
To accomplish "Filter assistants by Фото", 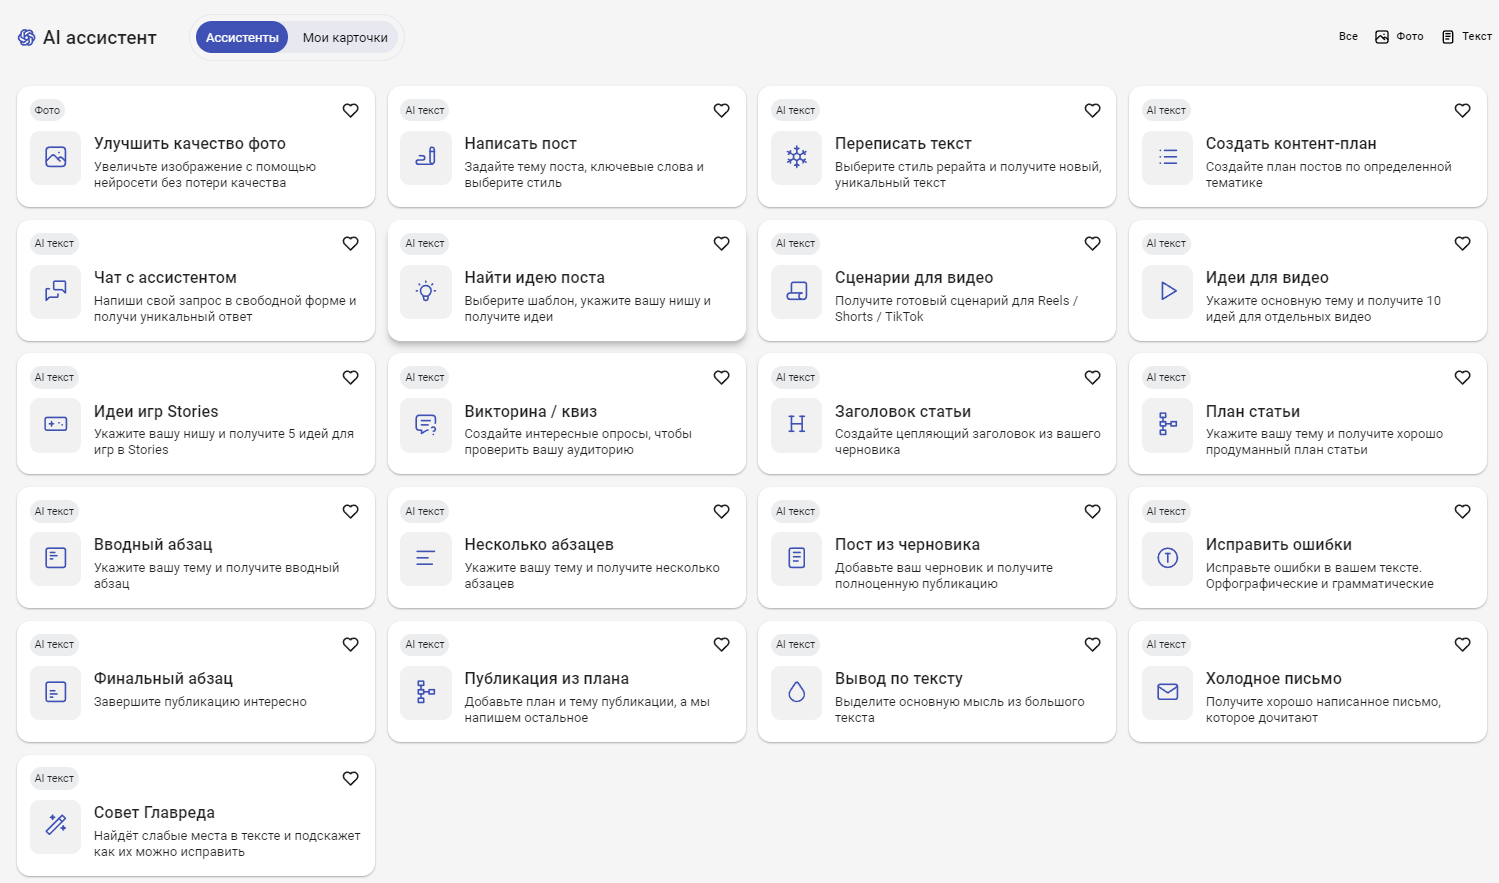I will click(1399, 37).
